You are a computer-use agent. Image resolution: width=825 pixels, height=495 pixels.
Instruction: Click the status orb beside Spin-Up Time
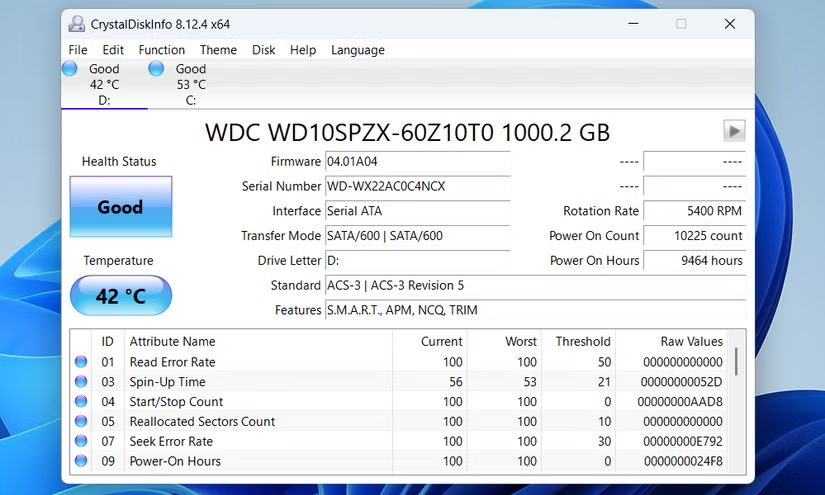[81, 382]
